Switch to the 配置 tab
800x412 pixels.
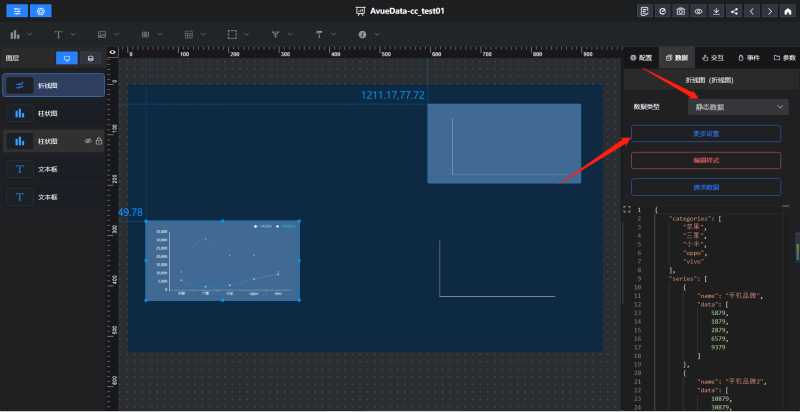pos(641,58)
